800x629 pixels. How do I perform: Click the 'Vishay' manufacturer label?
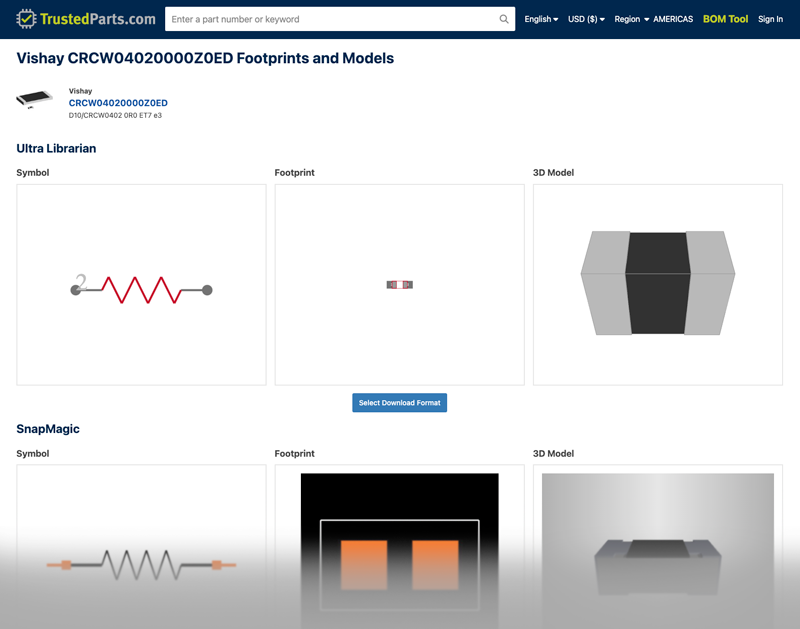[81, 91]
